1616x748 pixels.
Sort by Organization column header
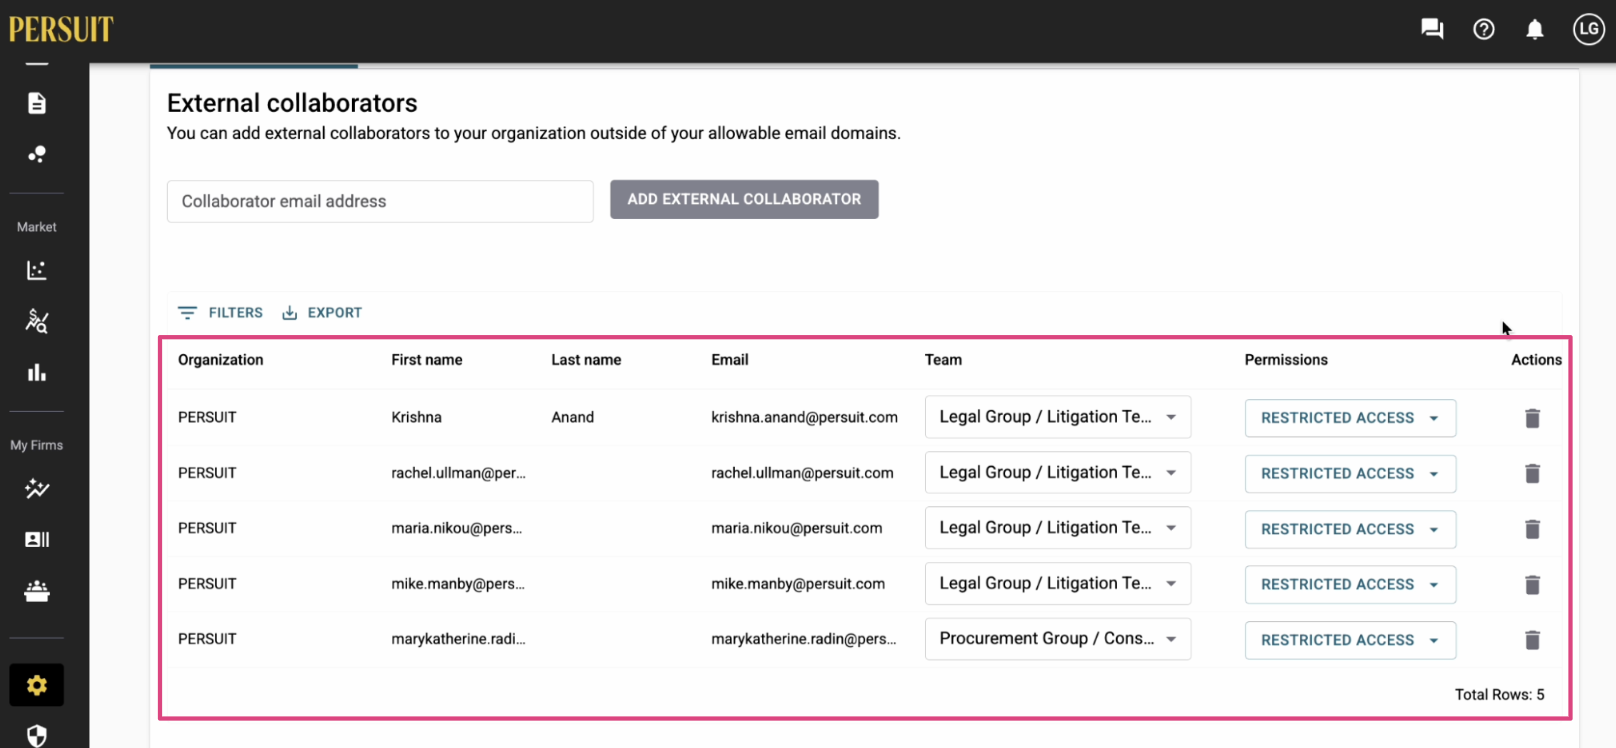tap(221, 360)
